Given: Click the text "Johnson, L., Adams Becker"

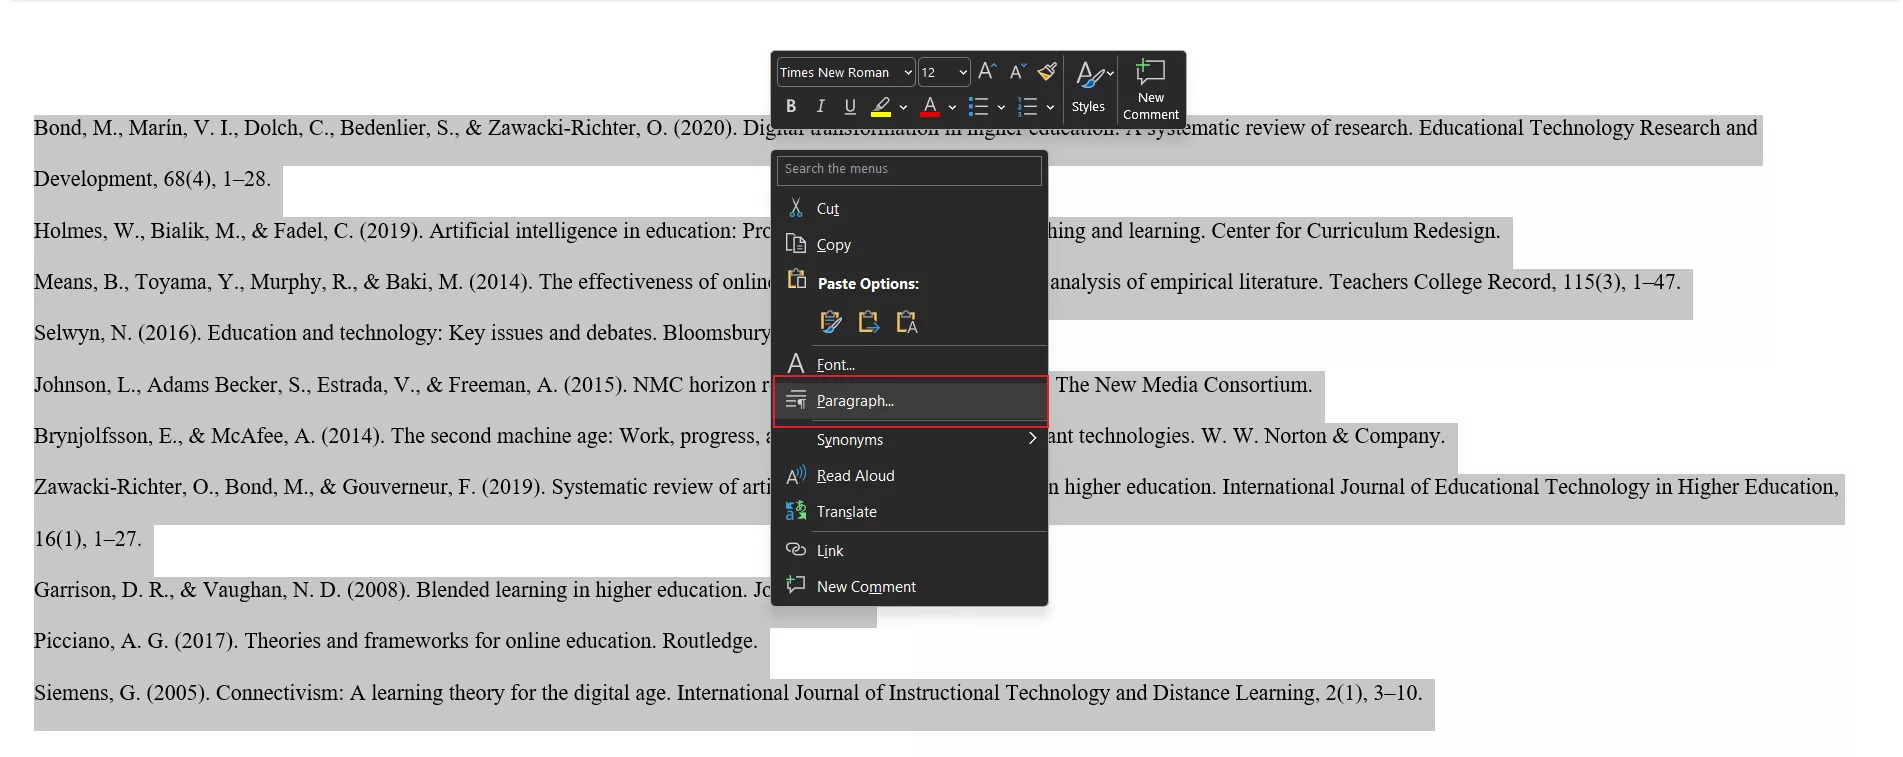Looking at the screenshot, I should coord(157,385).
